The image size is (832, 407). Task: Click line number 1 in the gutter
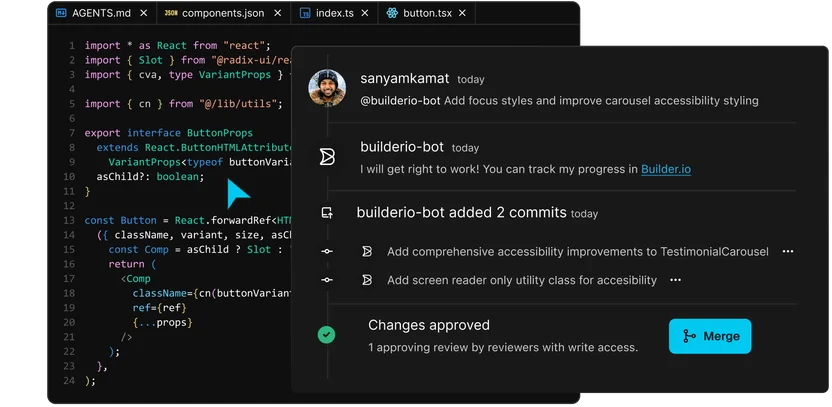click(72, 46)
